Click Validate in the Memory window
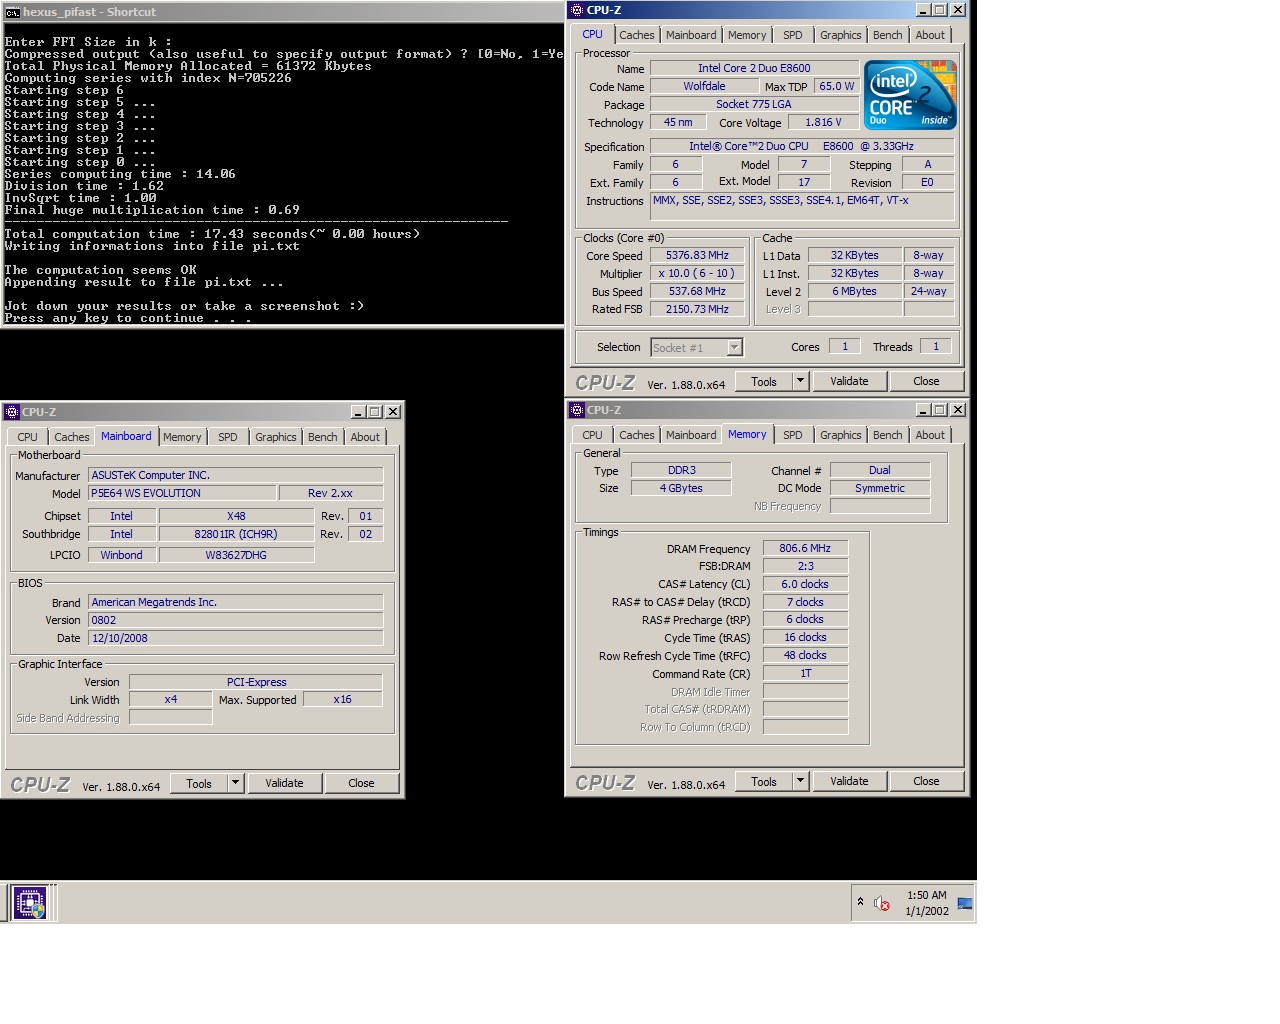The width and height of the screenshot is (1280, 1024). (x=849, y=781)
